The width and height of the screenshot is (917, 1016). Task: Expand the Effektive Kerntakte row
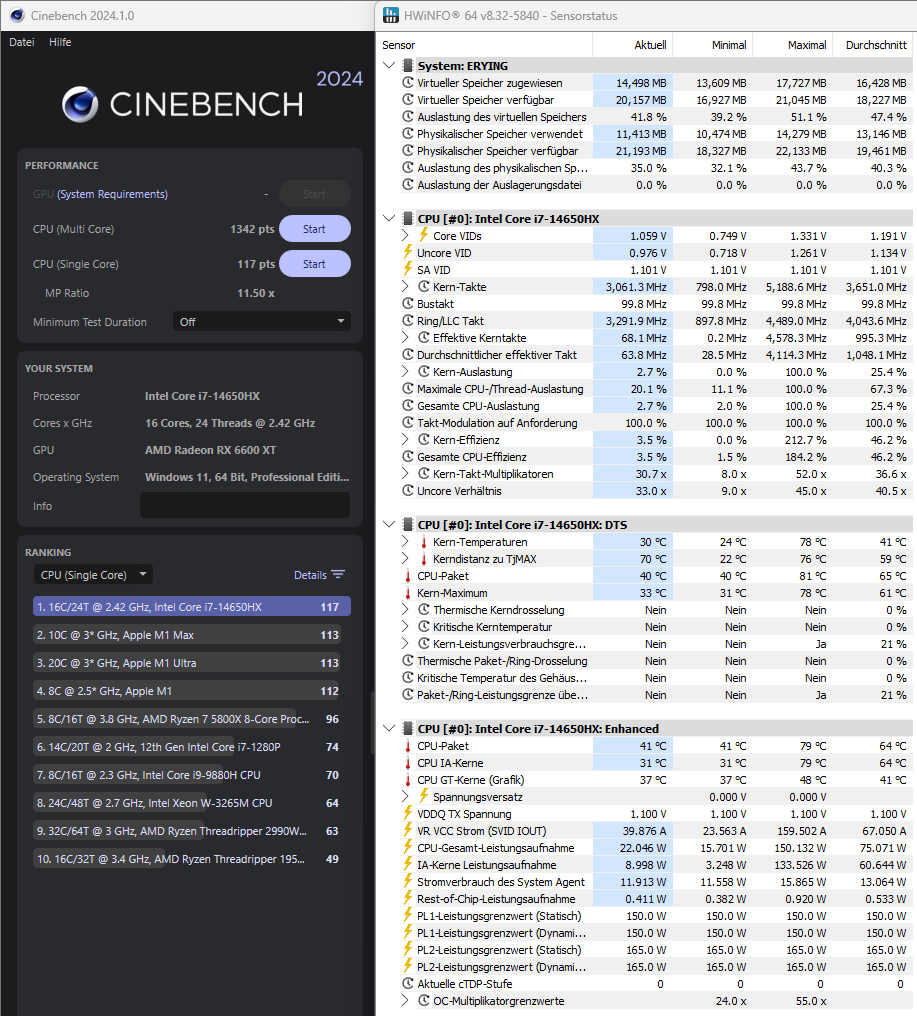click(x=405, y=337)
